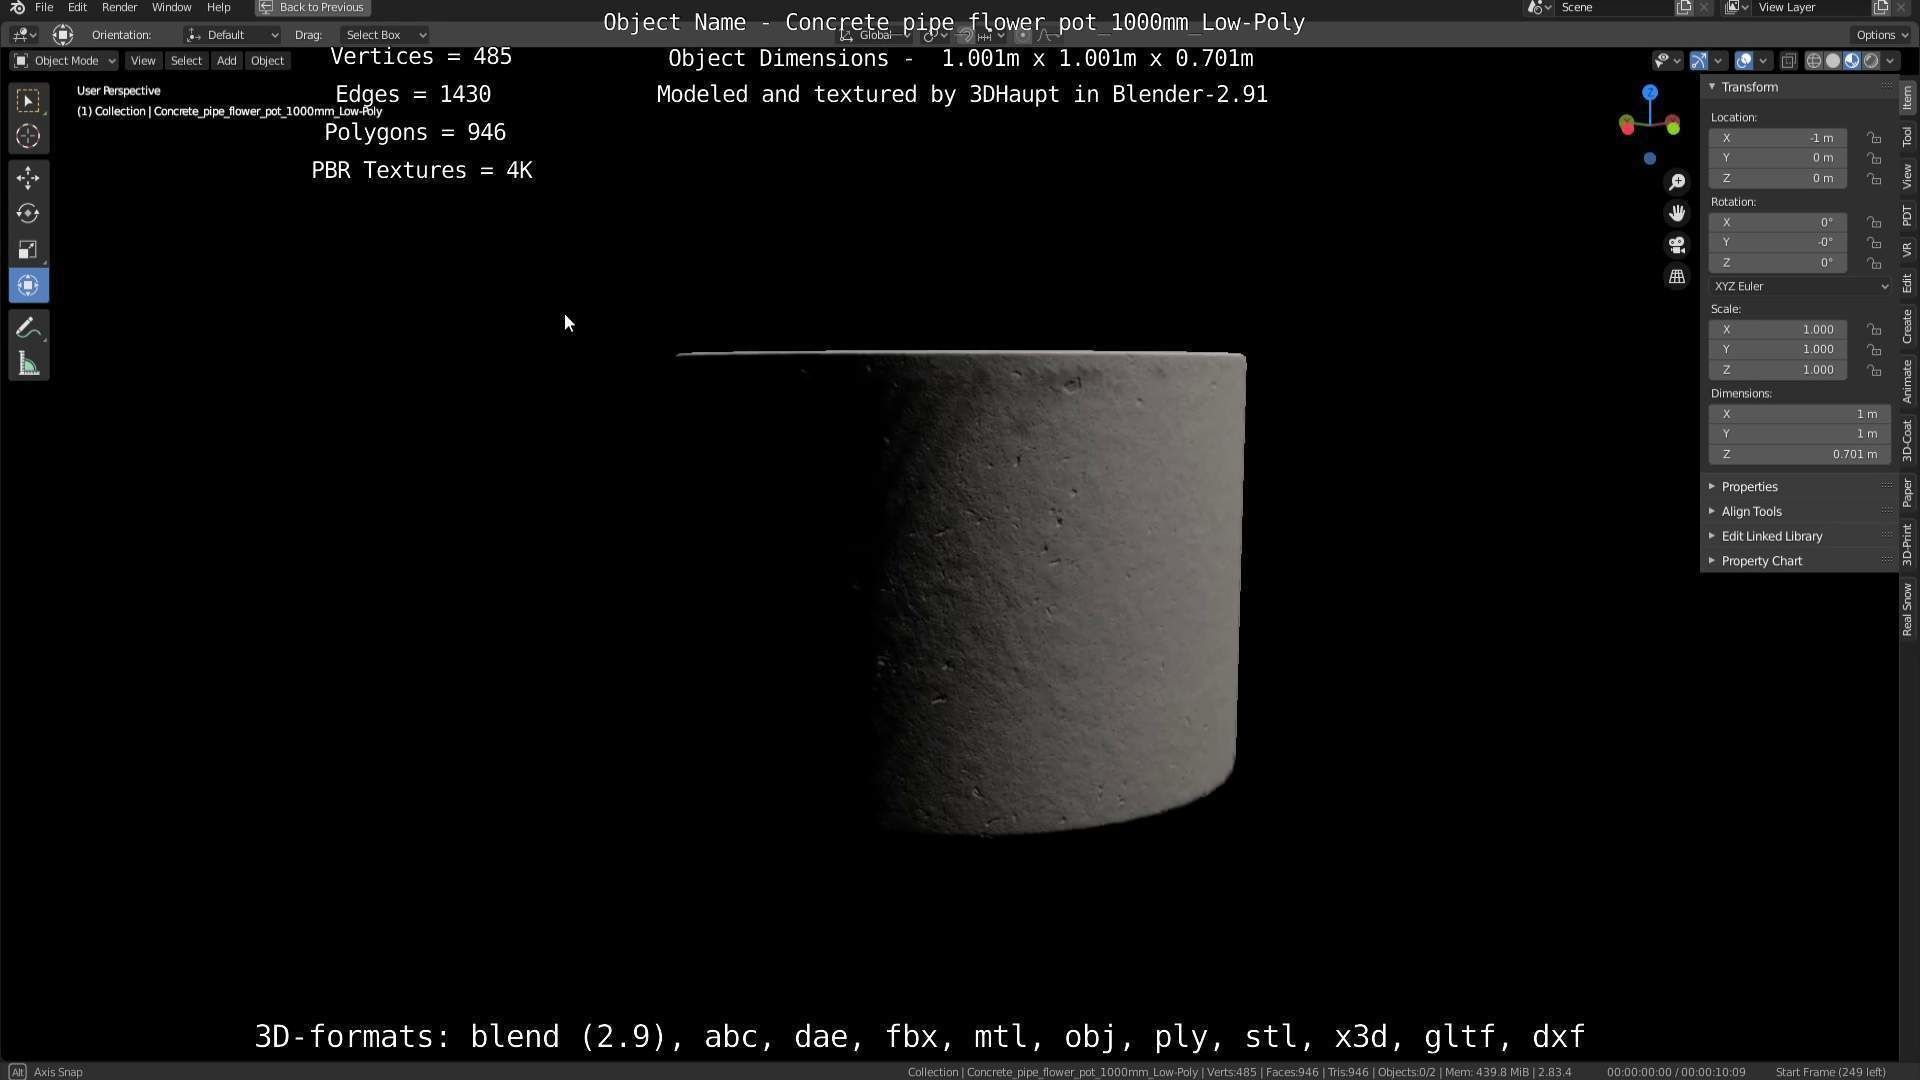The width and height of the screenshot is (1920, 1080).
Task: Toggle X-ray mode icon
Action: (1789, 61)
